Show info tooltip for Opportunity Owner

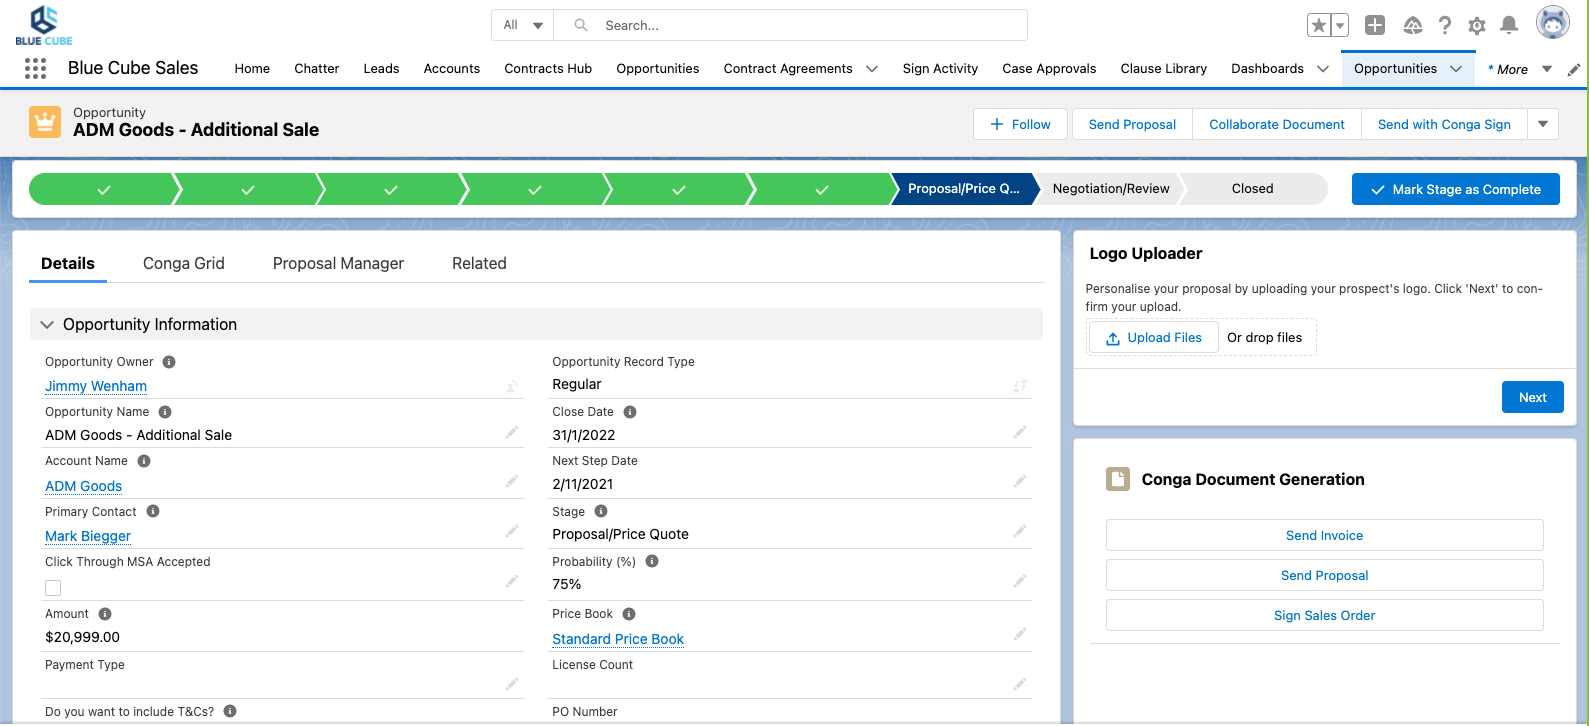click(x=169, y=362)
